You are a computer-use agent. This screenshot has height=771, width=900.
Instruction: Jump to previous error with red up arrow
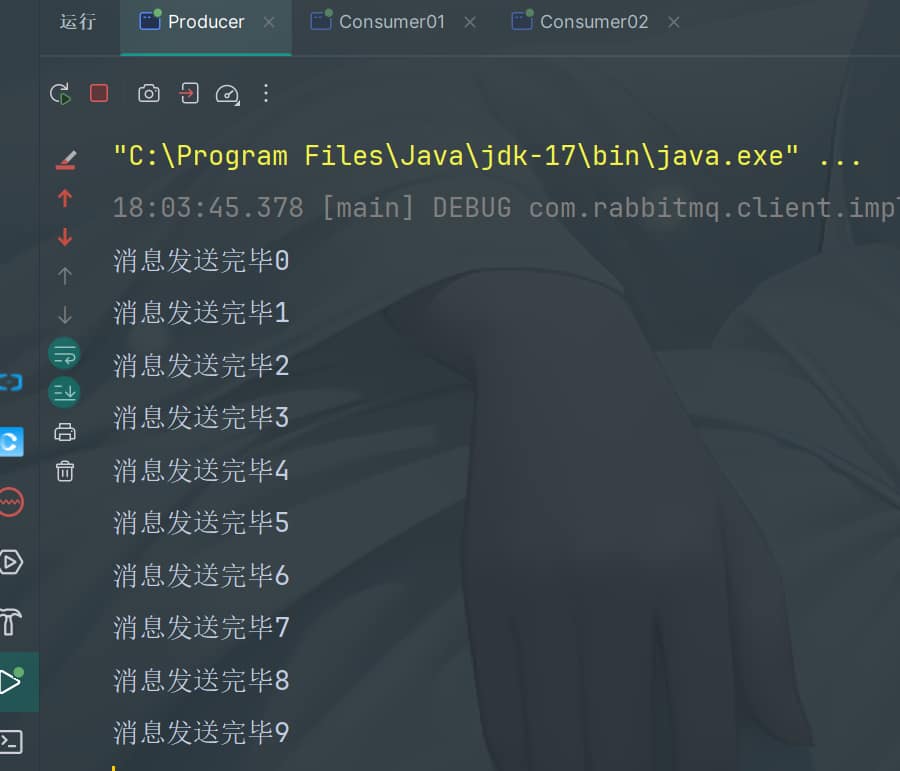65,198
